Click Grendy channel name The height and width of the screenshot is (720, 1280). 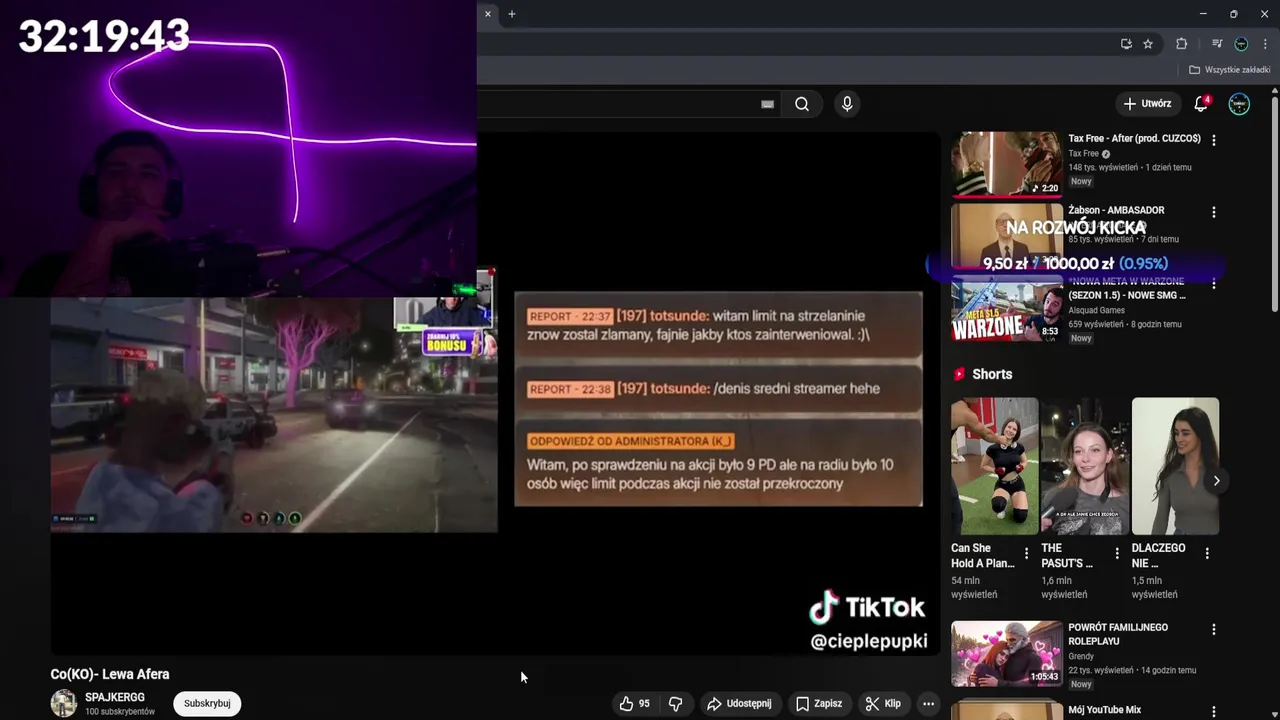coord(1081,656)
